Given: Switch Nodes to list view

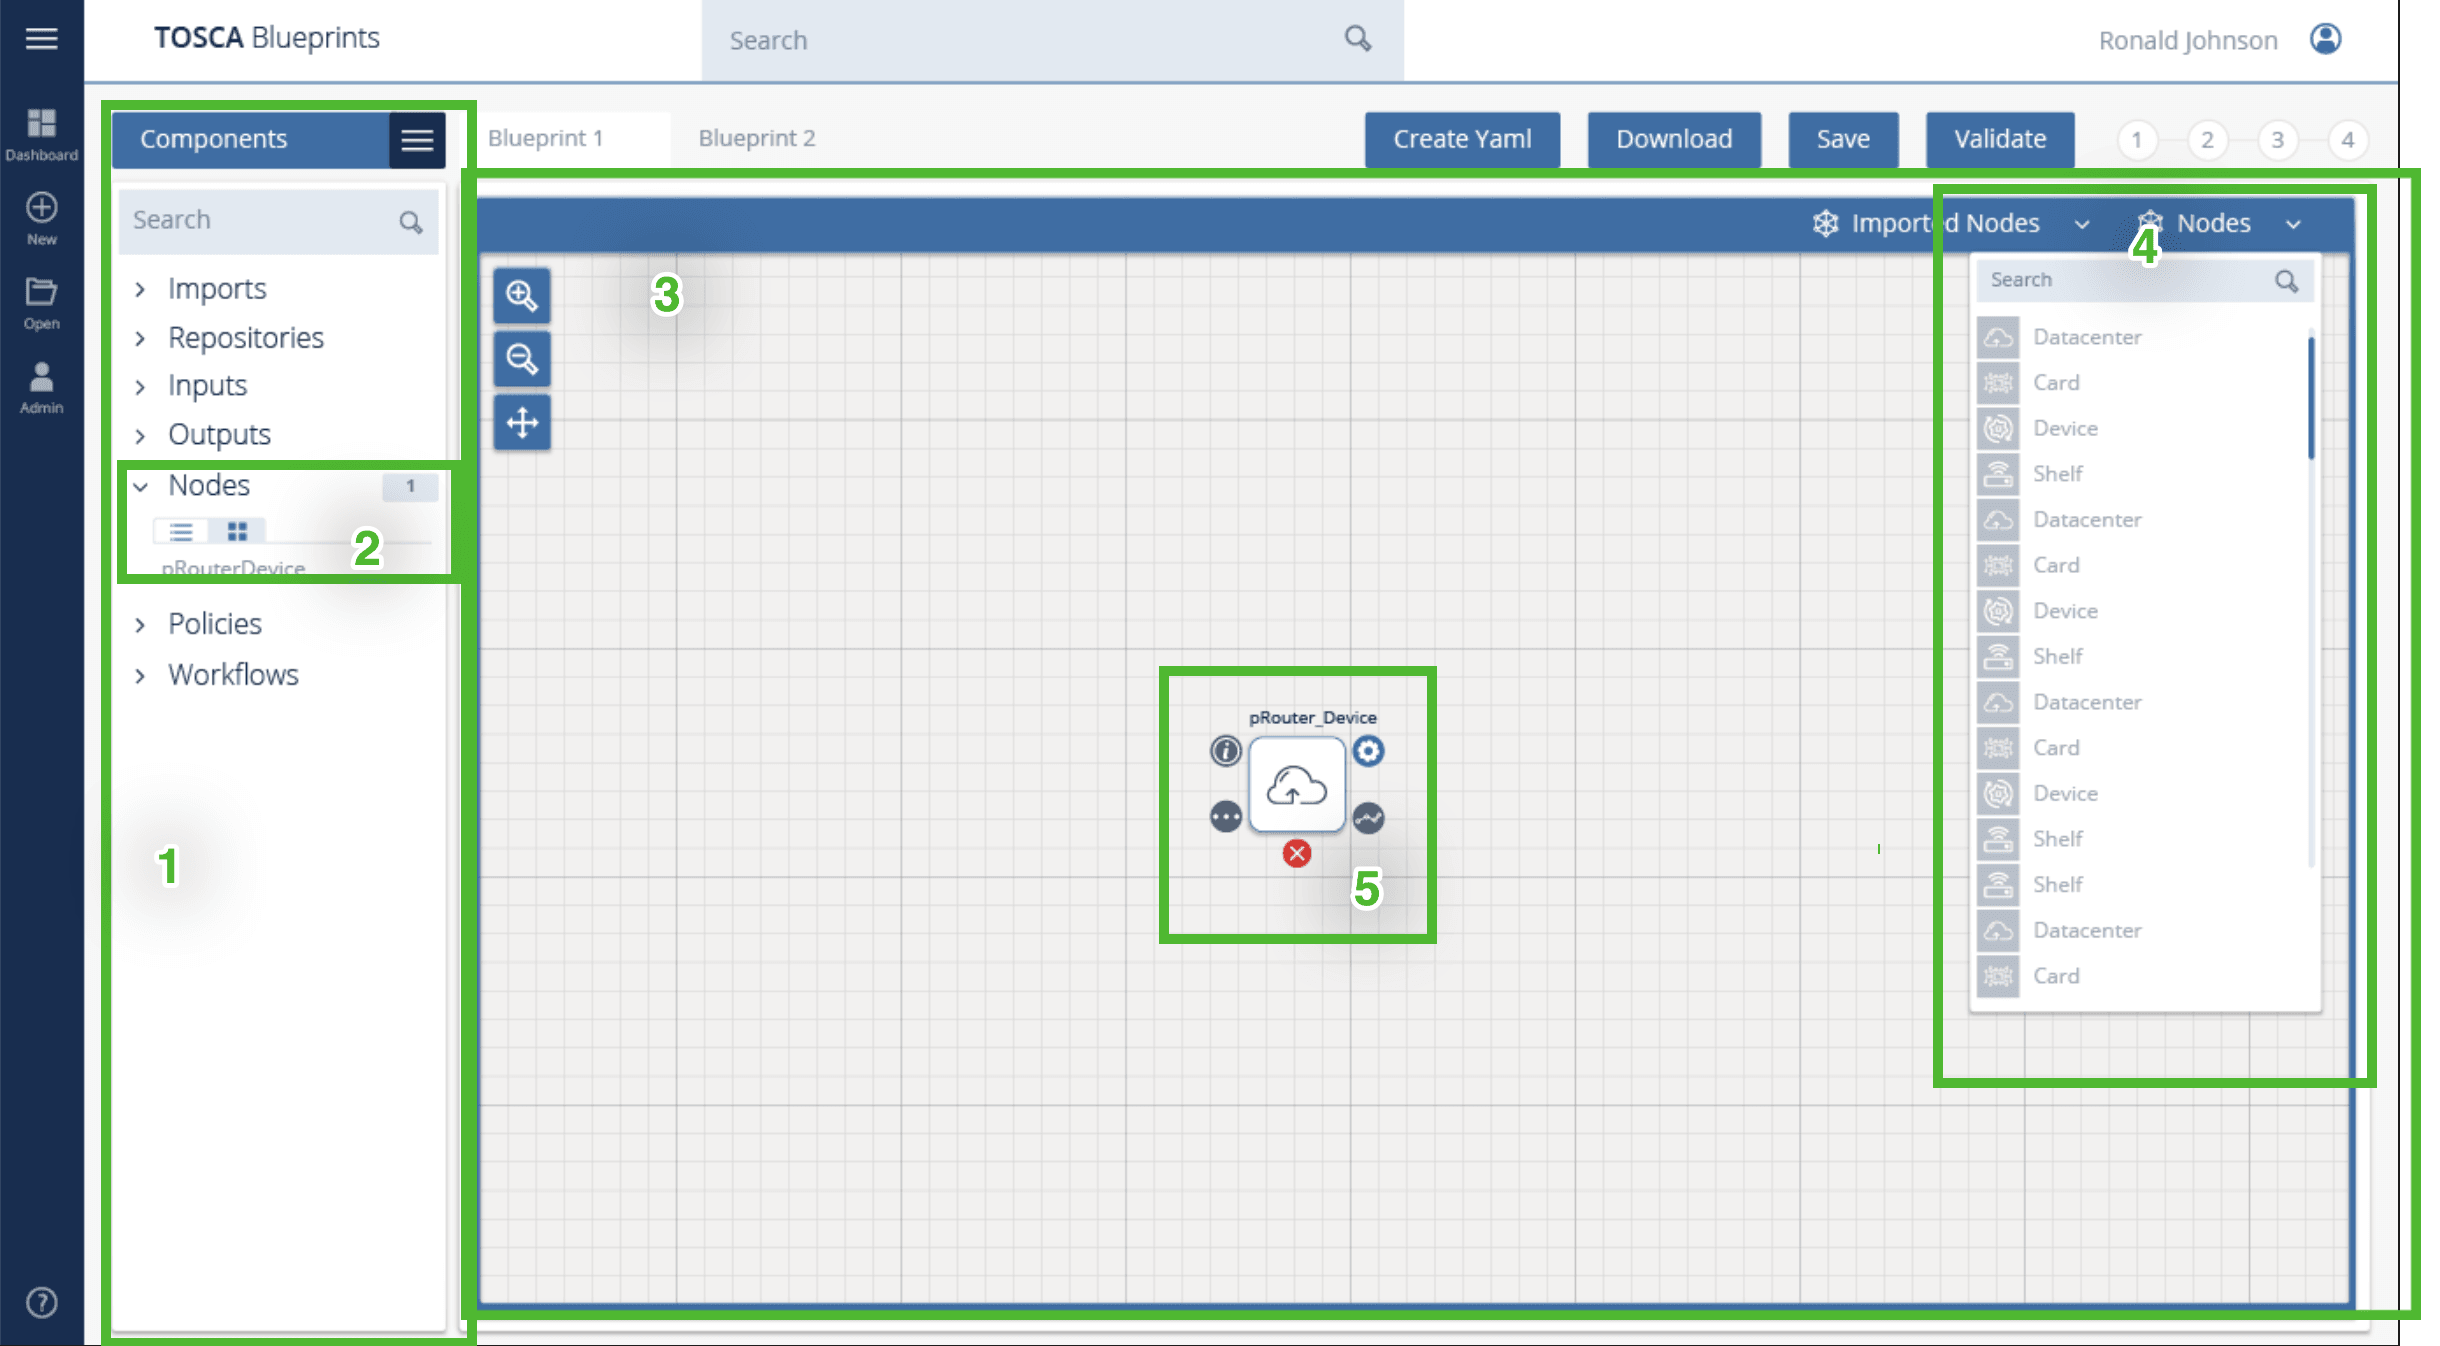Looking at the screenshot, I should tap(181, 531).
